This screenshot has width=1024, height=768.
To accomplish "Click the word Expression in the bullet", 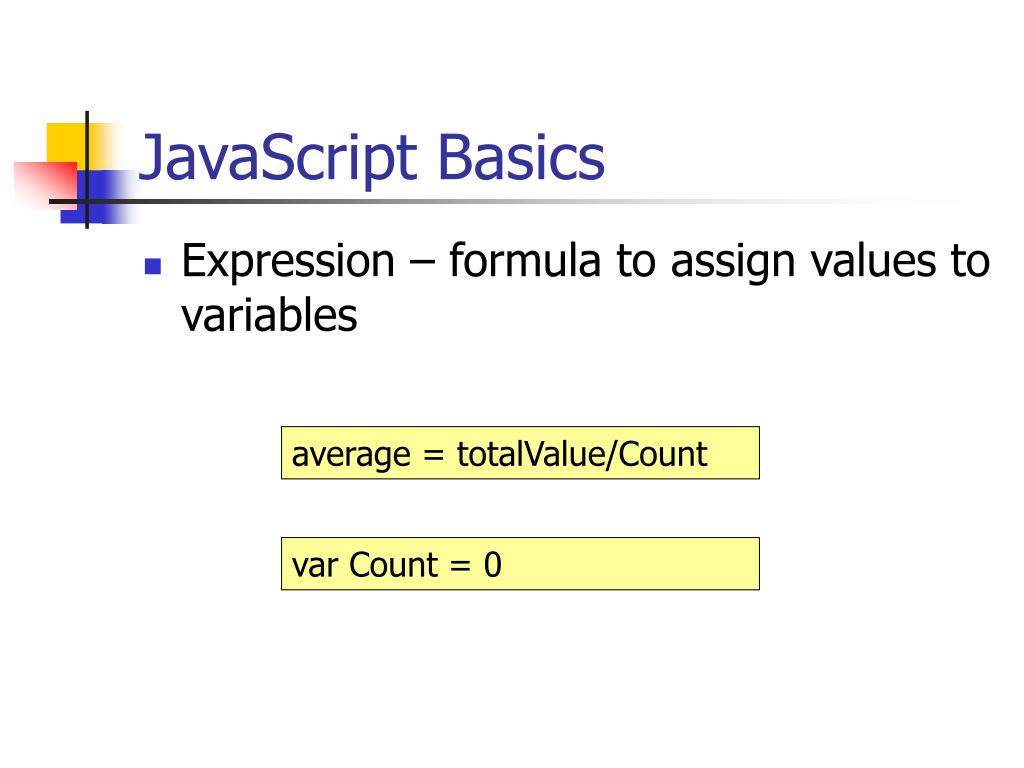I will (288, 263).
